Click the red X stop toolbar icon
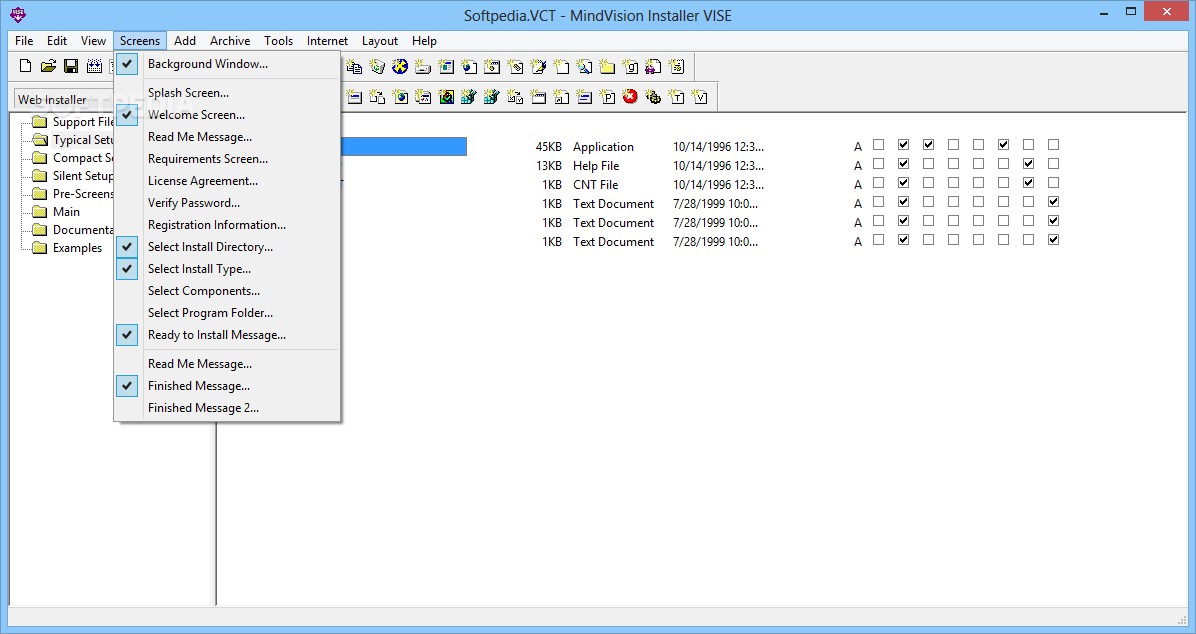 click(630, 97)
